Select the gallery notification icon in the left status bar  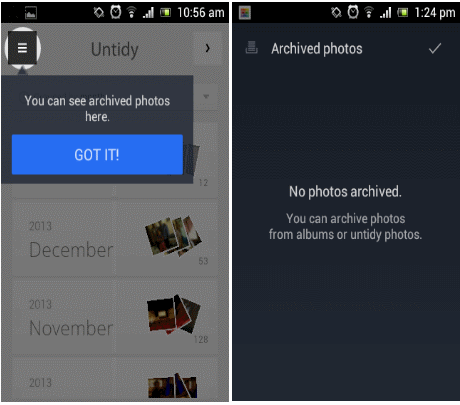(31, 13)
